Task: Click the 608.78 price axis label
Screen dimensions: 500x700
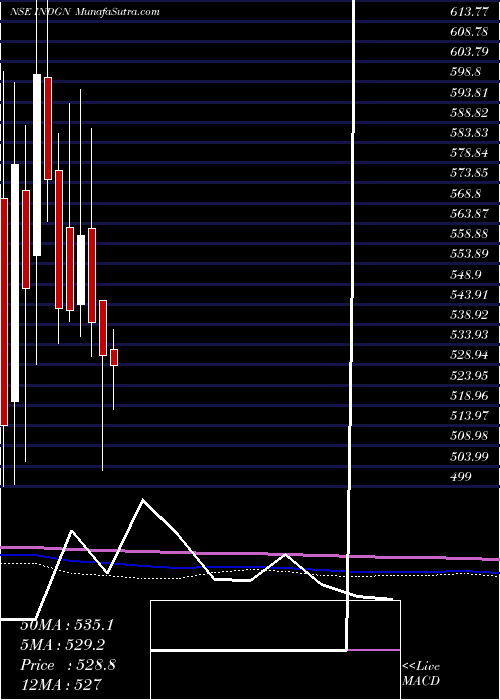Action: coord(470,32)
